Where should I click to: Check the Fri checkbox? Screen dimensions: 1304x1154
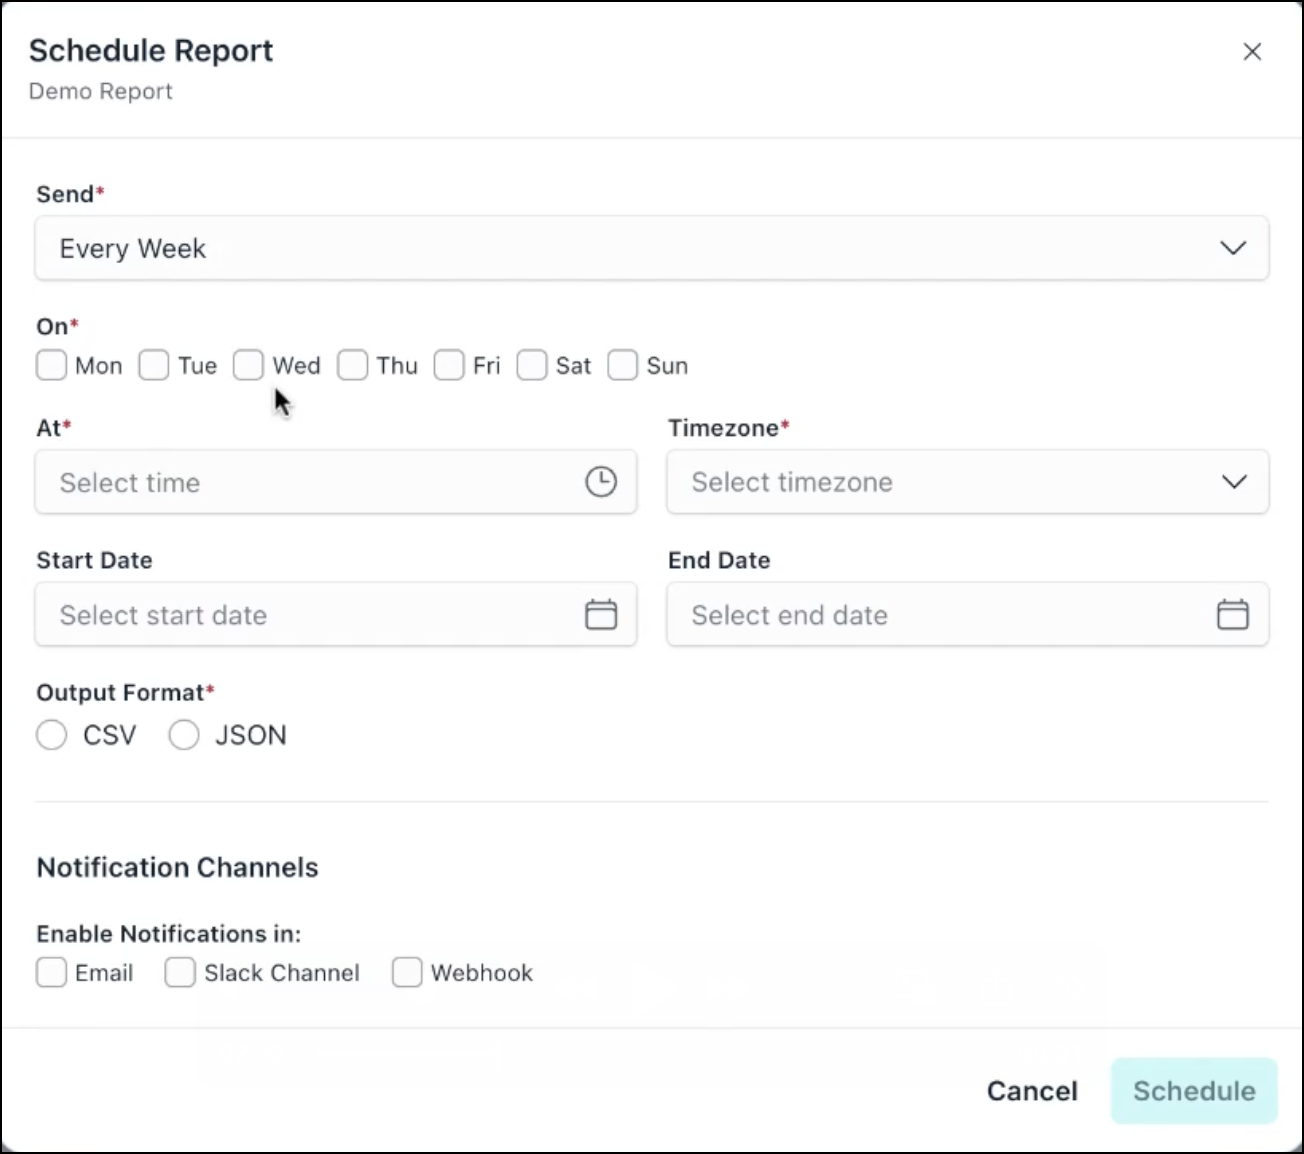pyautogui.click(x=449, y=365)
